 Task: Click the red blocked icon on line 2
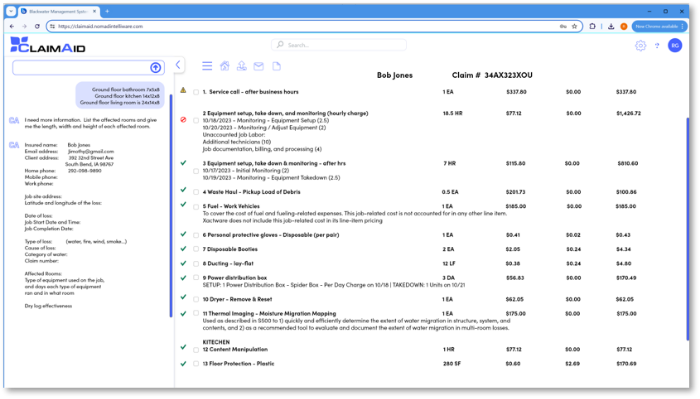[183, 120]
